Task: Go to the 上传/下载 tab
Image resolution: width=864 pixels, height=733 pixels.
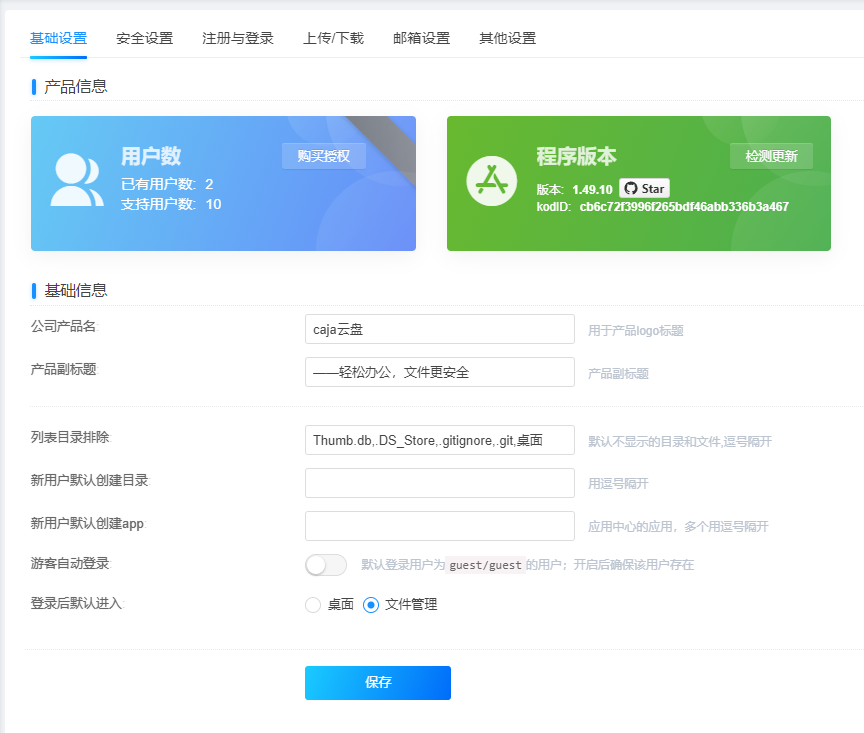Action: pyautogui.click(x=333, y=39)
